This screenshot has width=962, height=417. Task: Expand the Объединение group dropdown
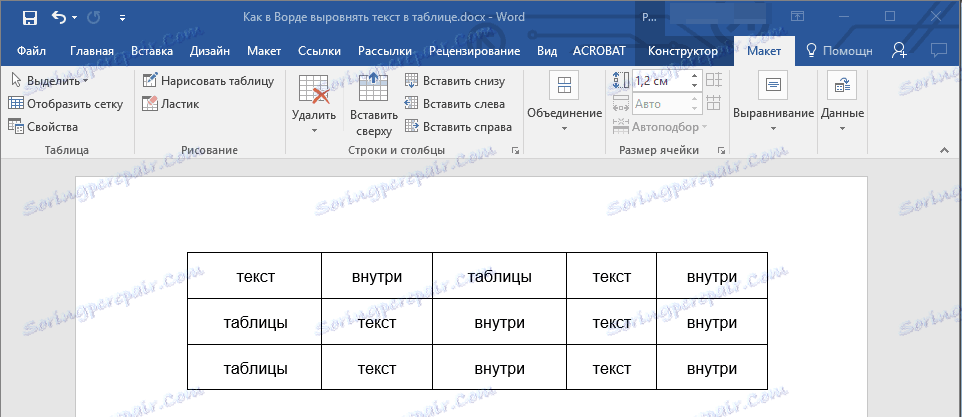pyautogui.click(x=564, y=103)
